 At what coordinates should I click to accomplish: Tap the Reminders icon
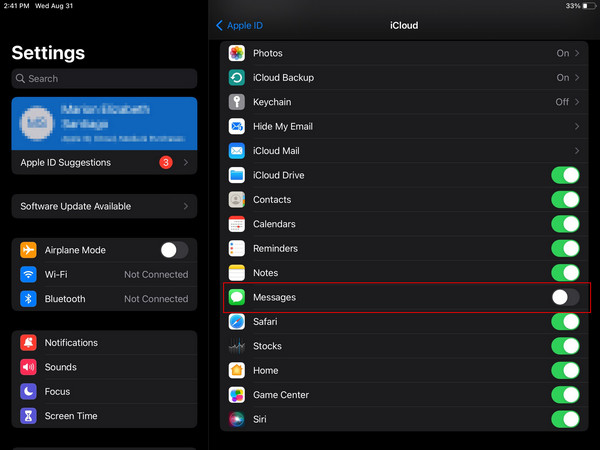click(236, 248)
